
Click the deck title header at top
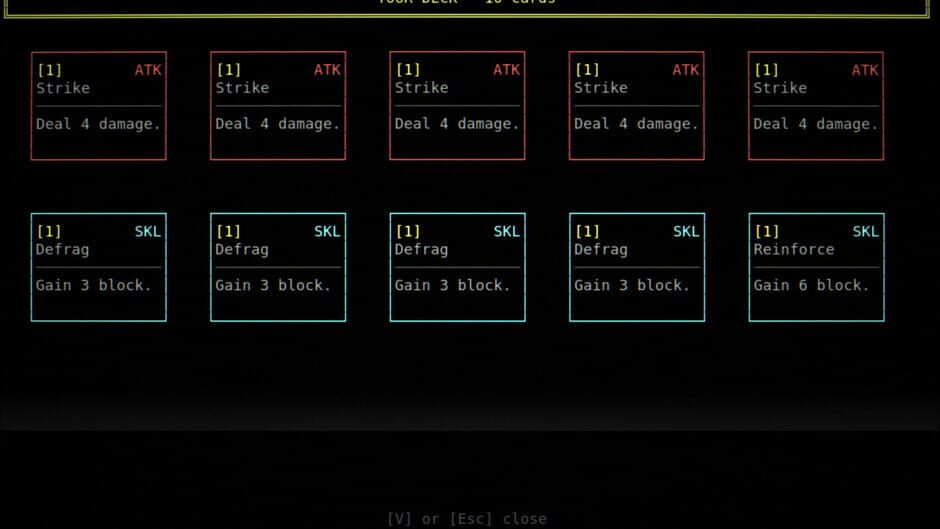466,2
